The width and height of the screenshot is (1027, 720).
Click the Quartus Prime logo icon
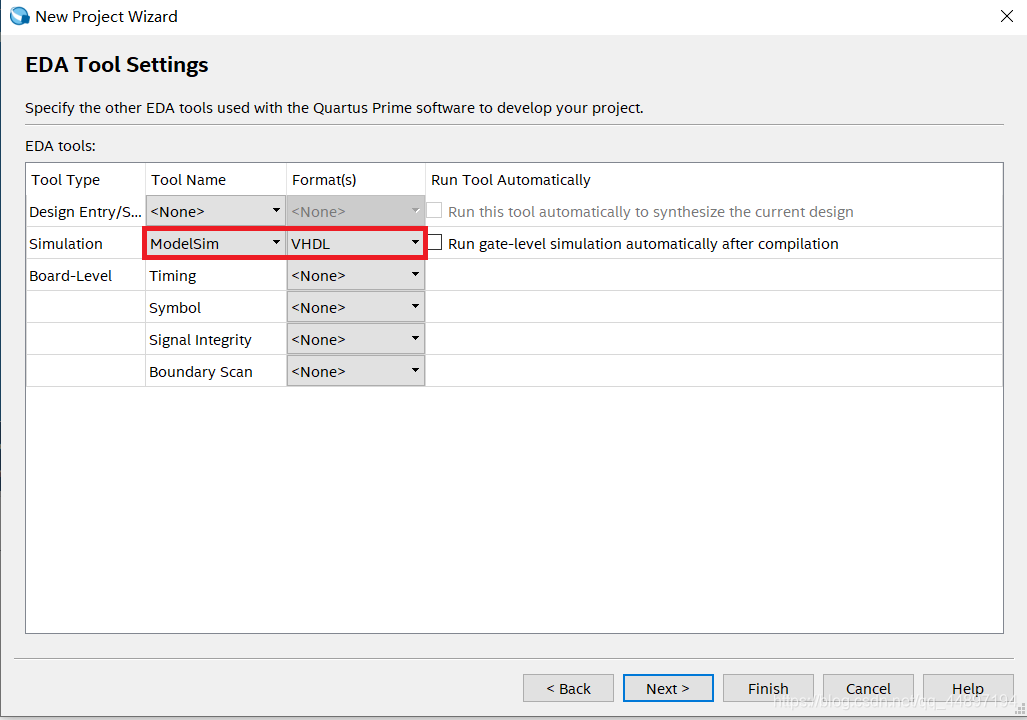pos(20,16)
